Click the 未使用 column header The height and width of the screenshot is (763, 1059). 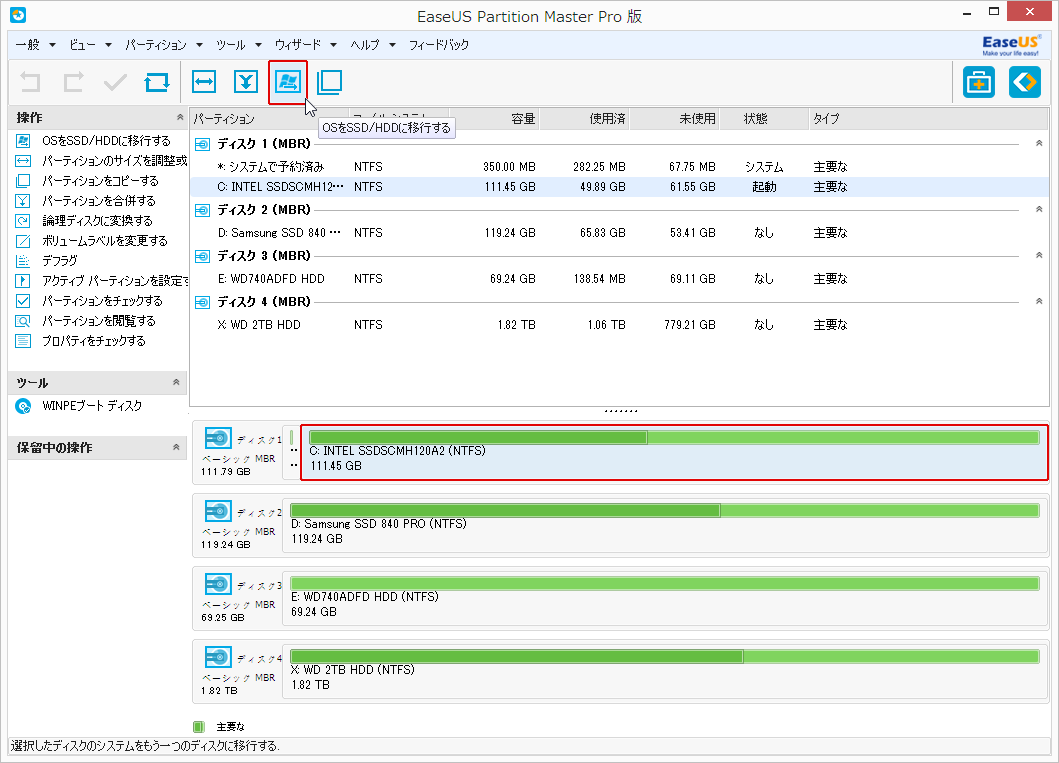[x=674, y=119]
